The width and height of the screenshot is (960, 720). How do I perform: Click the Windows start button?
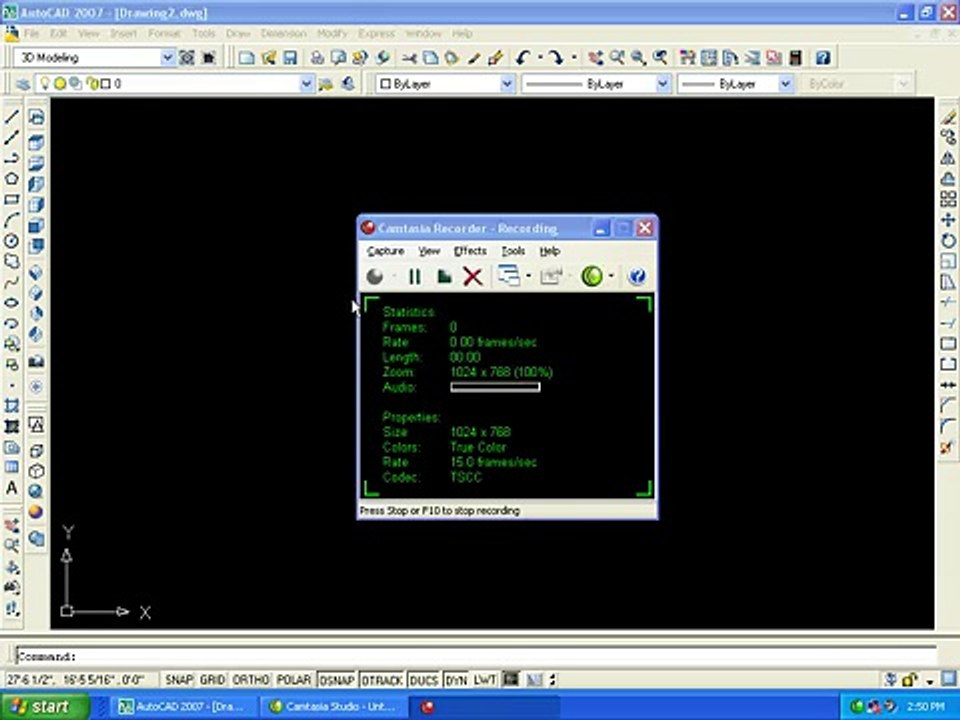[x=45, y=707]
